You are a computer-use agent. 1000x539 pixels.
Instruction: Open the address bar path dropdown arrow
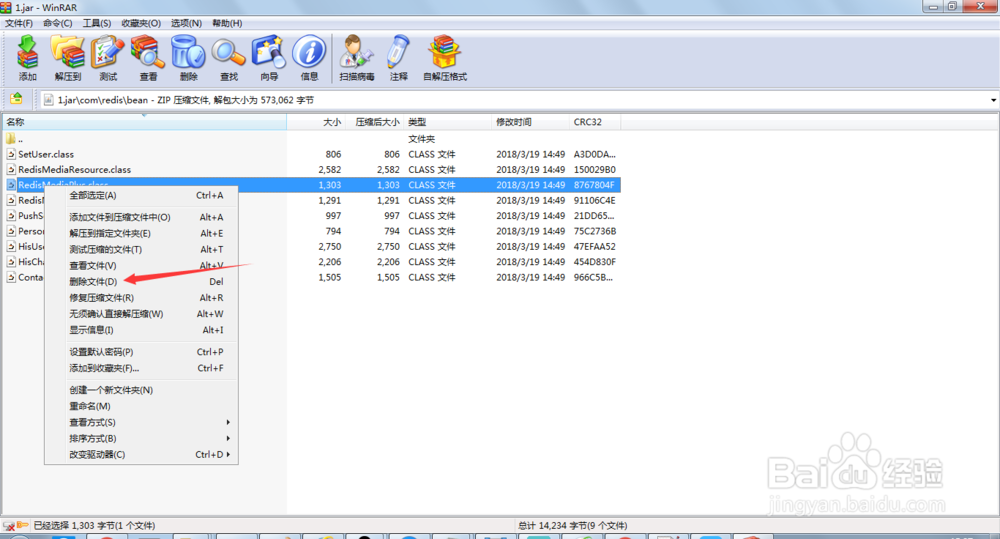pyautogui.click(x=993, y=100)
